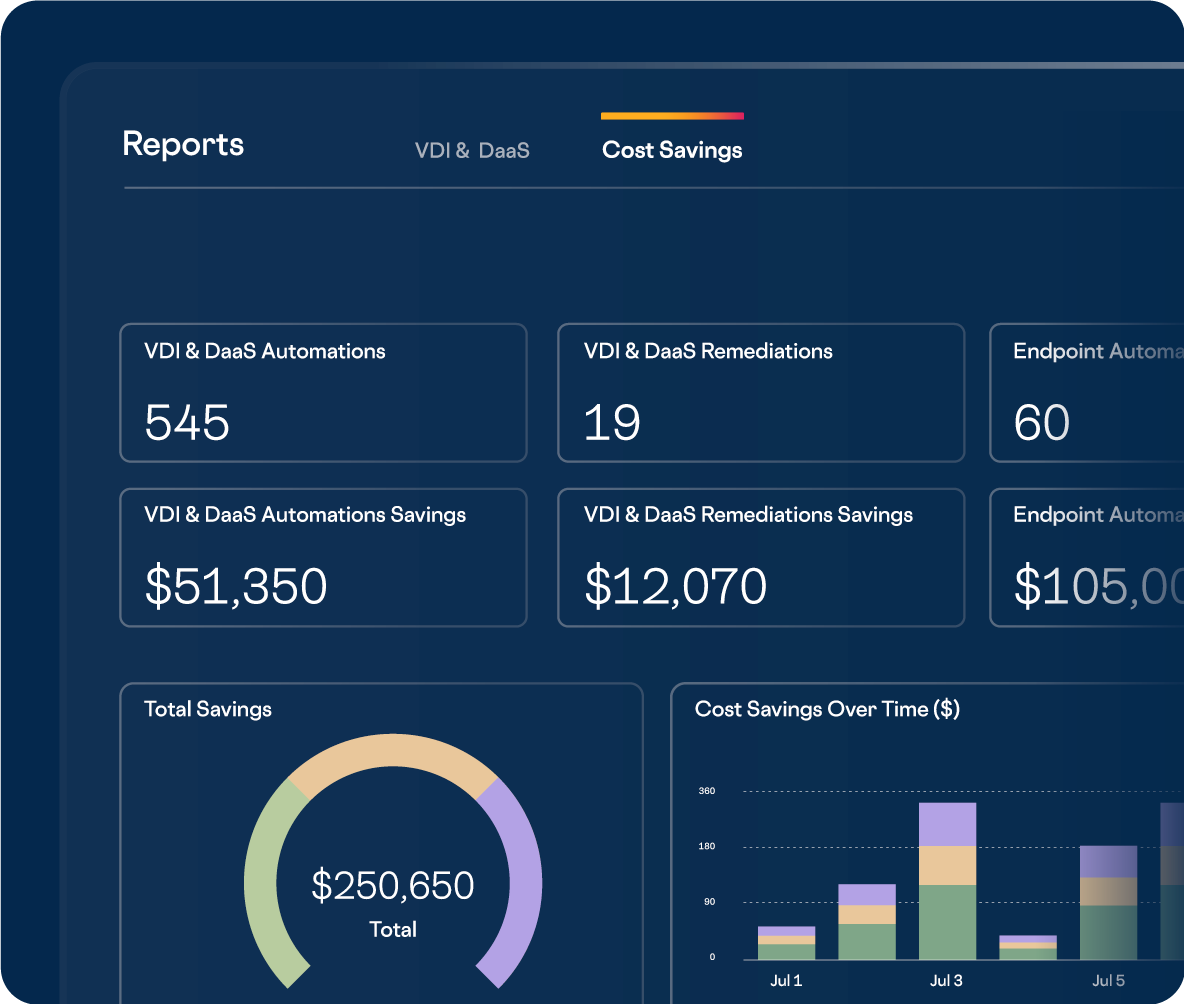Open the Cost Savings Over Time chart
1184x1004 pixels.
point(920,840)
